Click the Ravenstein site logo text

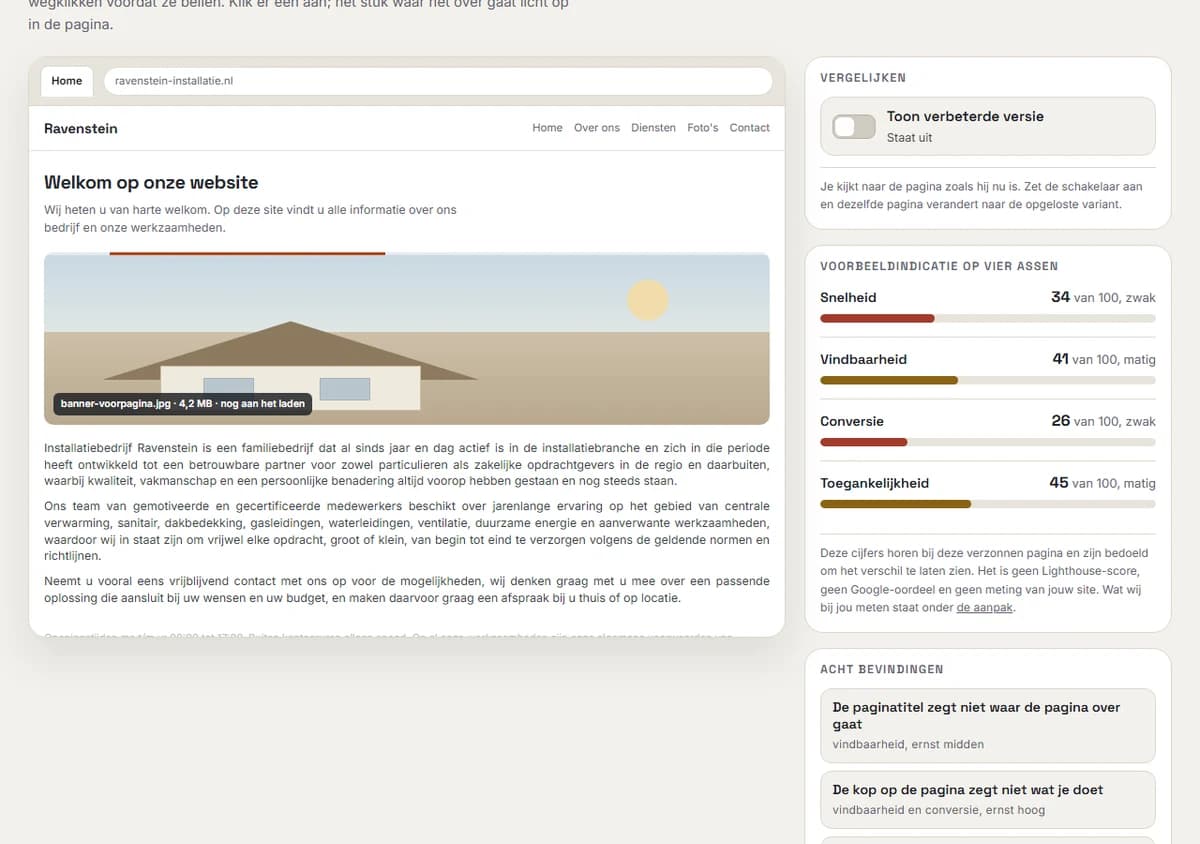coord(81,128)
